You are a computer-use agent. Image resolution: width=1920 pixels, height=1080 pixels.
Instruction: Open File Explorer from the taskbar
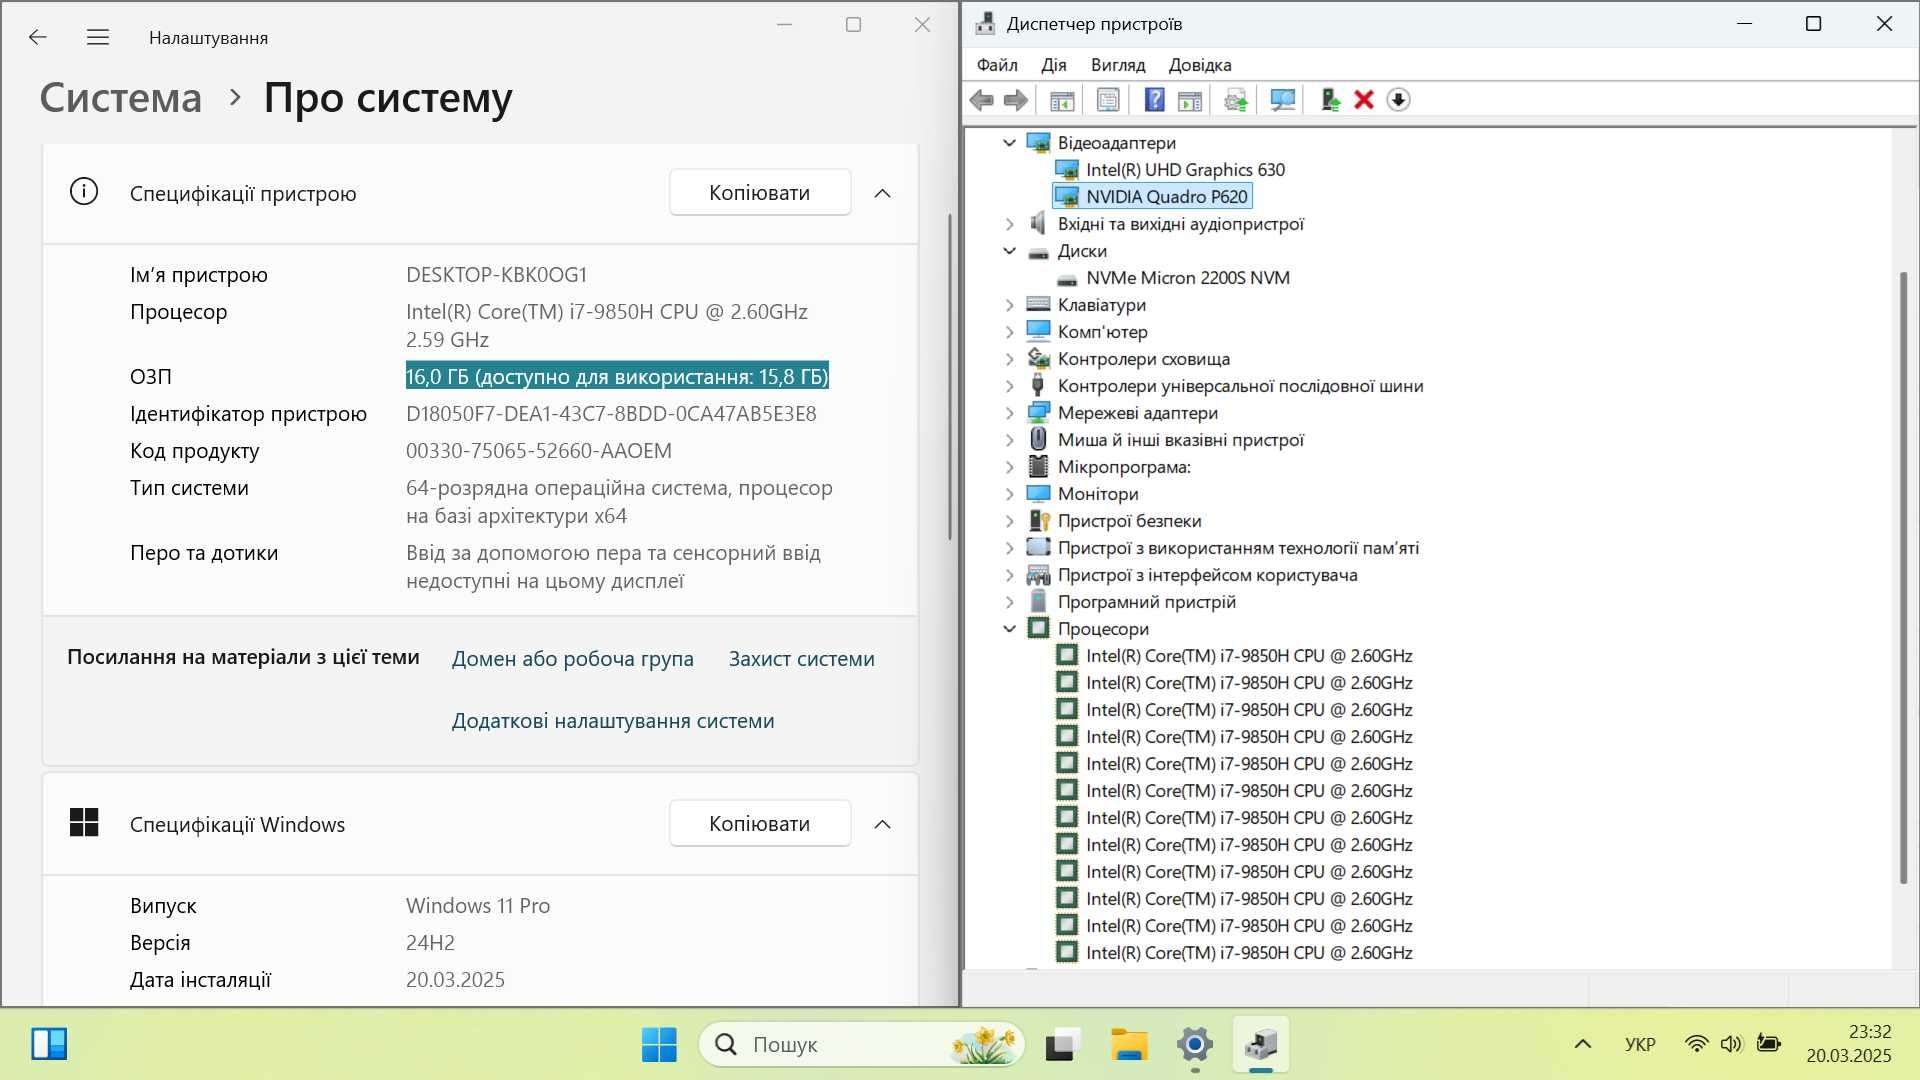pyautogui.click(x=1129, y=1045)
